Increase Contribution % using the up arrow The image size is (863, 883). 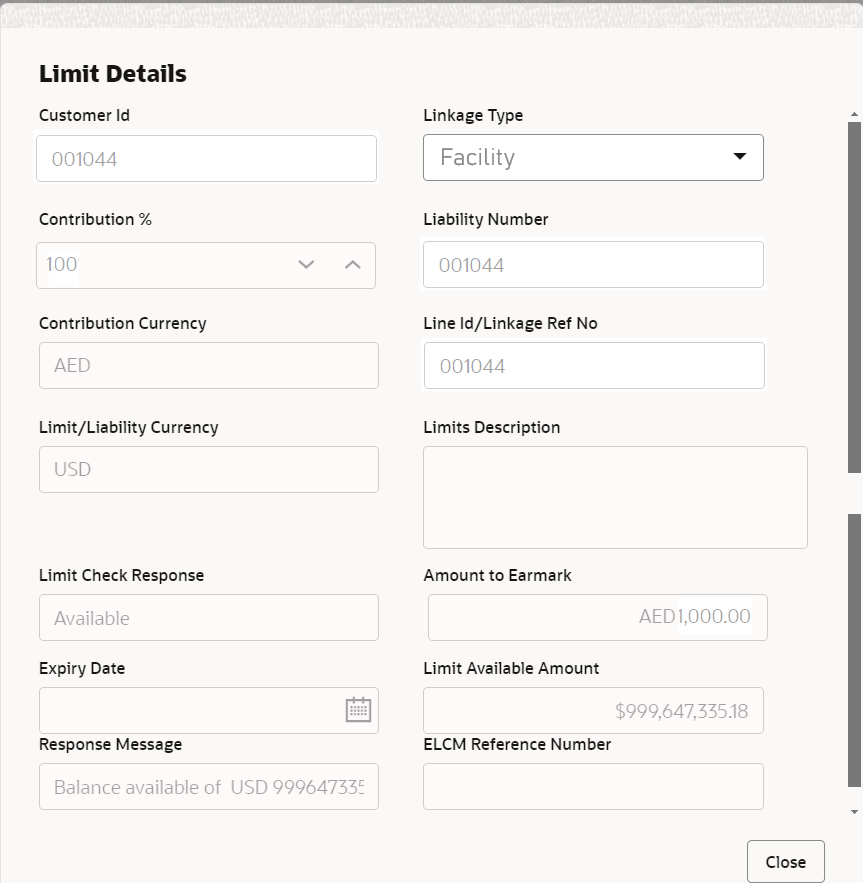pos(352,264)
